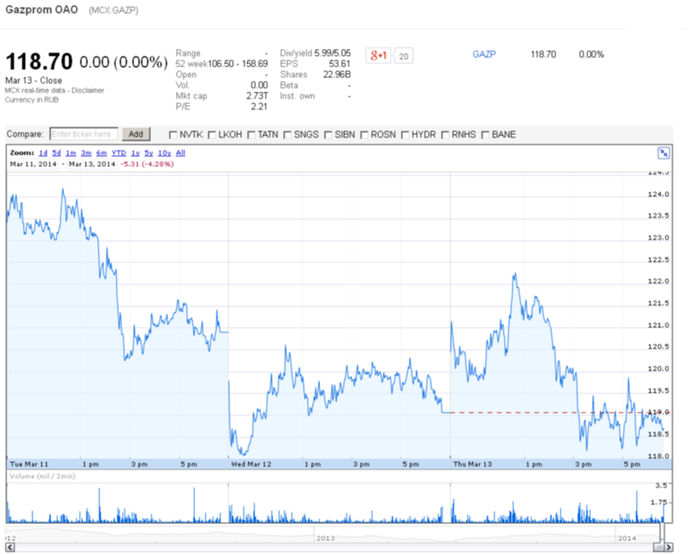Click the Wed Mar 12 date label
The height and width of the screenshot is (554, 688).
coord(251,464)
